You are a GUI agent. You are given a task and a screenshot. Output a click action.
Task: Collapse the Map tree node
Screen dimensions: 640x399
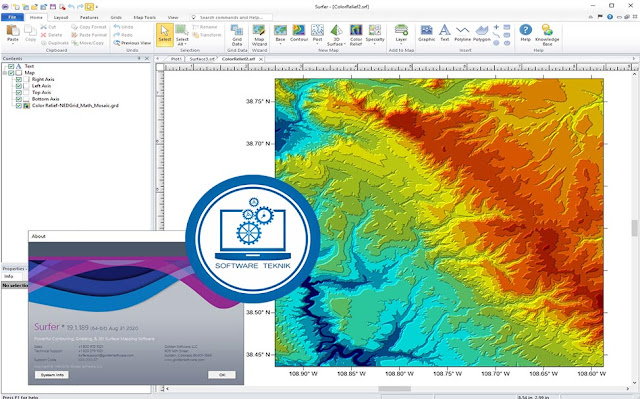tap(5, 73)
